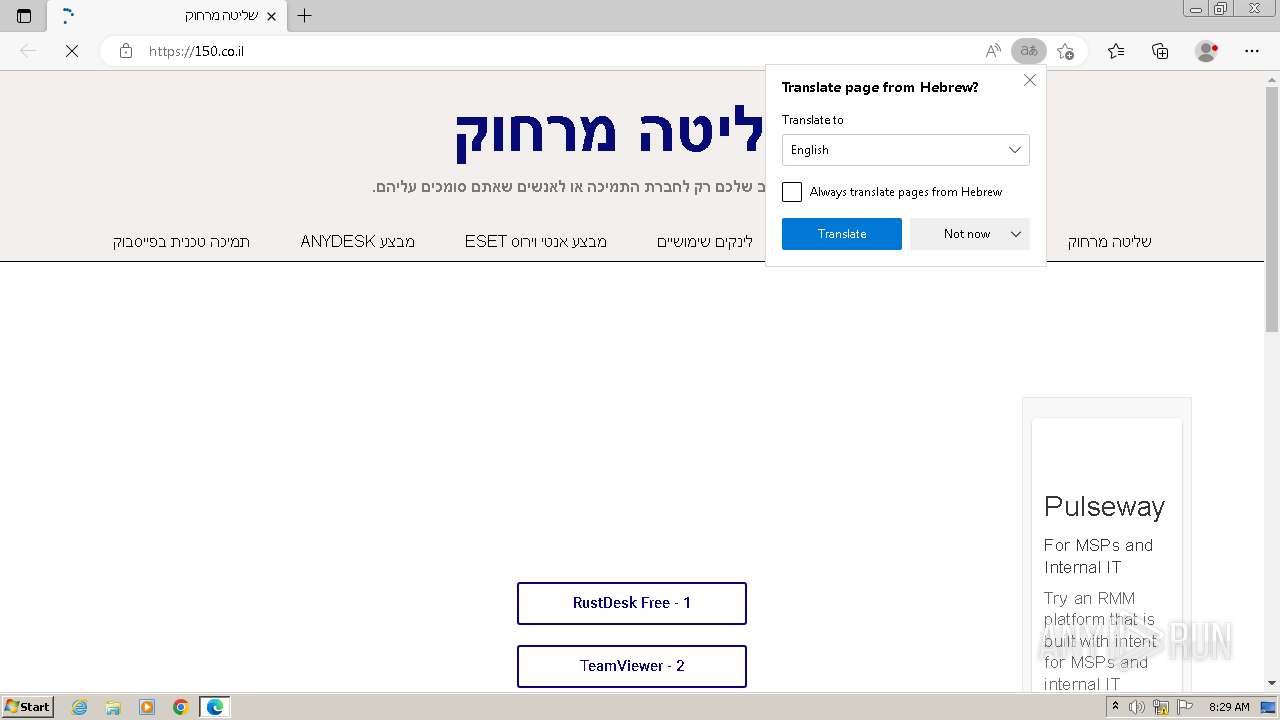
Task: Click the address bar URL 150.co.il
Action: [x=196, y=51]
